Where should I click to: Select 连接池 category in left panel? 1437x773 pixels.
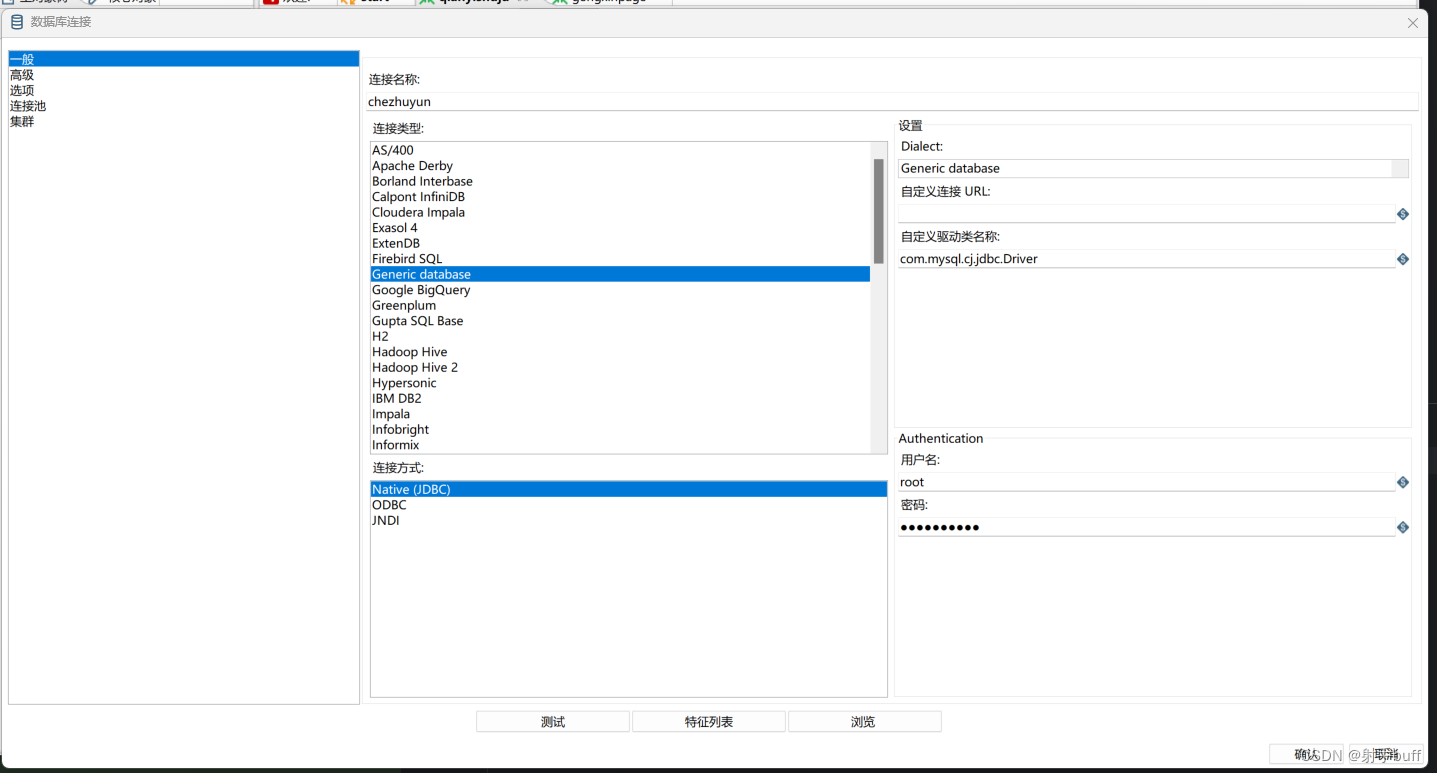184,106
